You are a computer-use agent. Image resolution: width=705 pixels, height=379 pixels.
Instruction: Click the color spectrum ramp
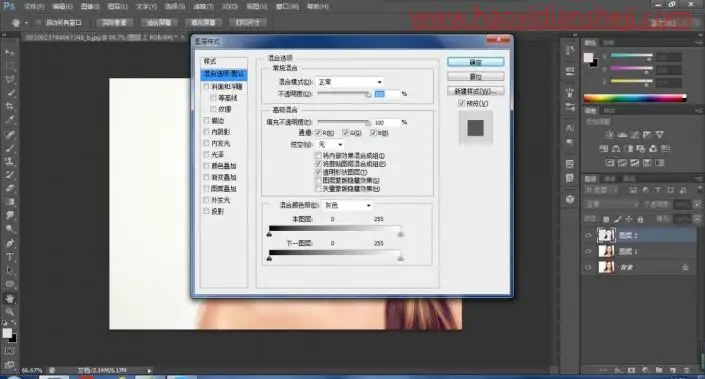635,98
